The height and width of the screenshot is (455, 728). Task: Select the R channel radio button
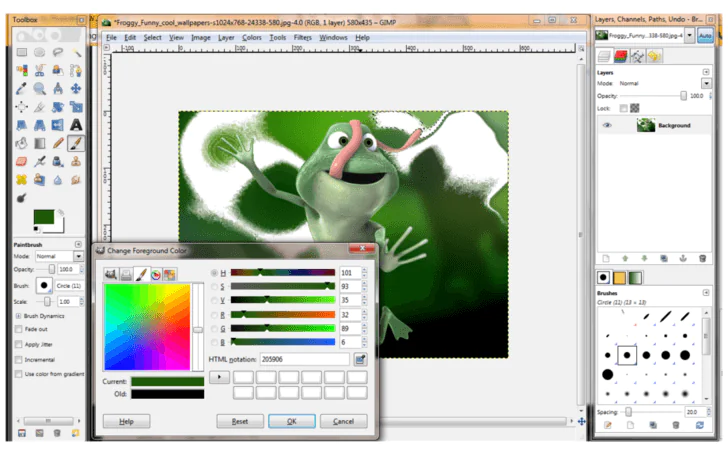[214, 314]
